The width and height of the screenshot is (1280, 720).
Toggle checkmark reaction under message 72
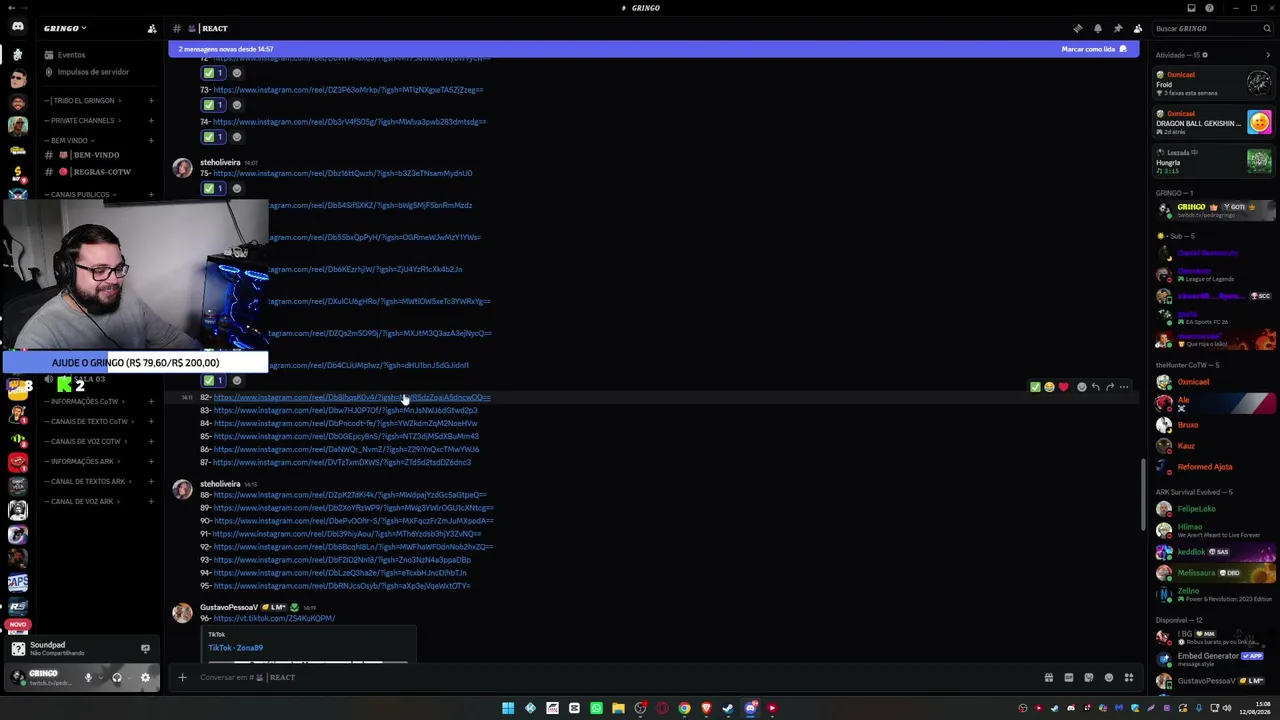click(x=213, y=73)
